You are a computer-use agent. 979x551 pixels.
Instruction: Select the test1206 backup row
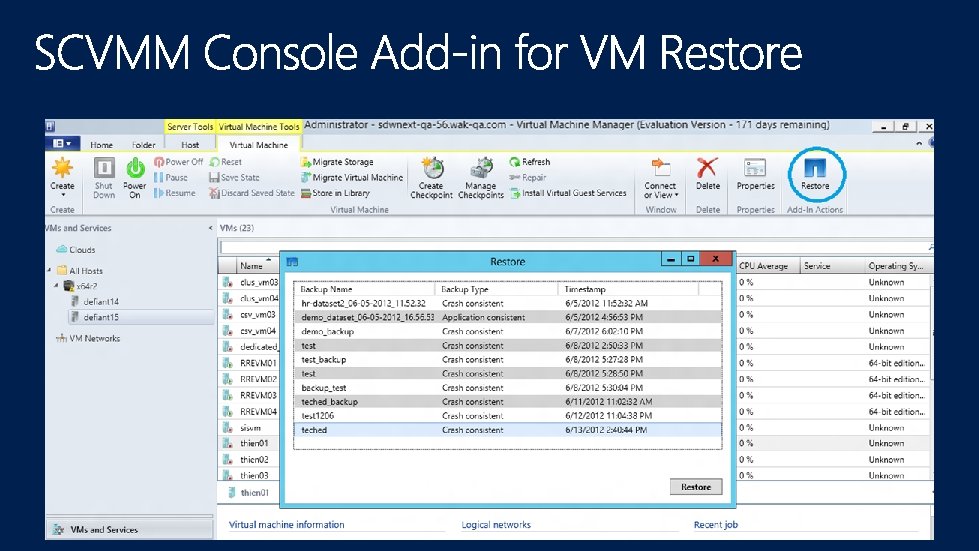click(508, 416)
